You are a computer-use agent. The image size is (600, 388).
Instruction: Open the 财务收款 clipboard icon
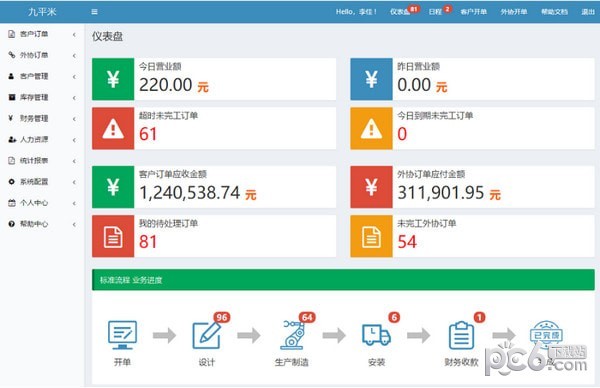click(x=461, y=335)
